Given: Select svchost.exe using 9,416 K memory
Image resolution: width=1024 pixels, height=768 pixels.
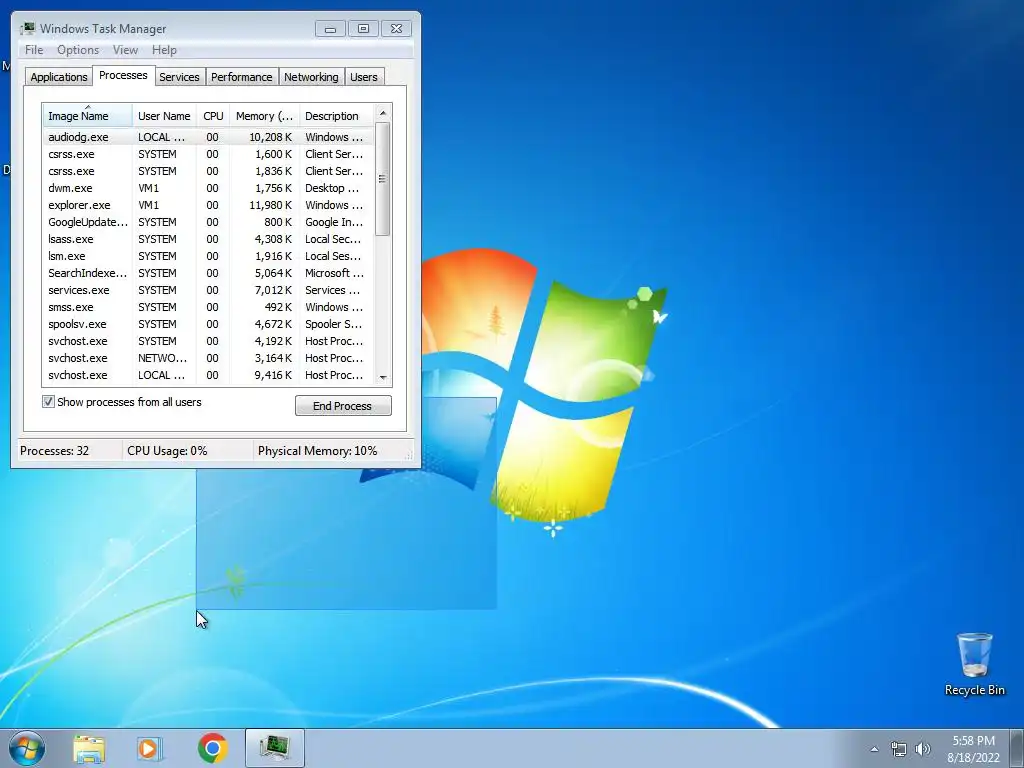Looking at the screenshot, I should [208, 375].
